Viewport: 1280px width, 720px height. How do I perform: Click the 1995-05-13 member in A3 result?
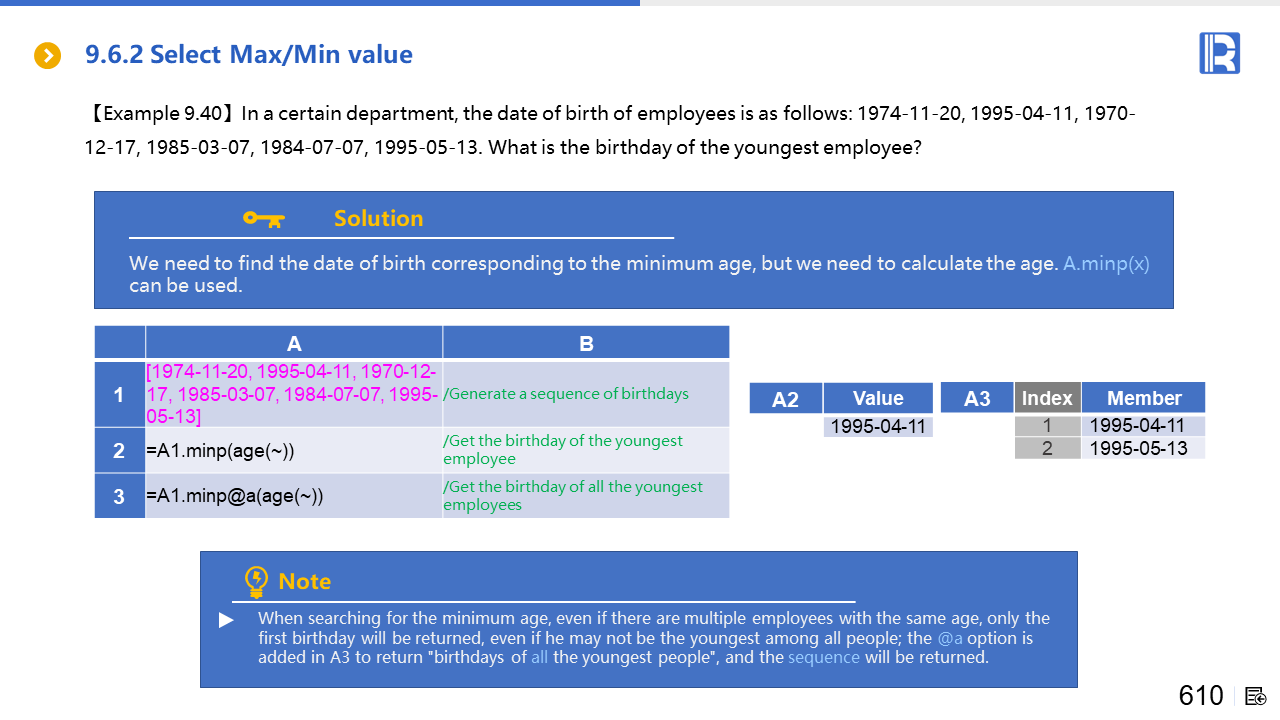pos(1138,448)
